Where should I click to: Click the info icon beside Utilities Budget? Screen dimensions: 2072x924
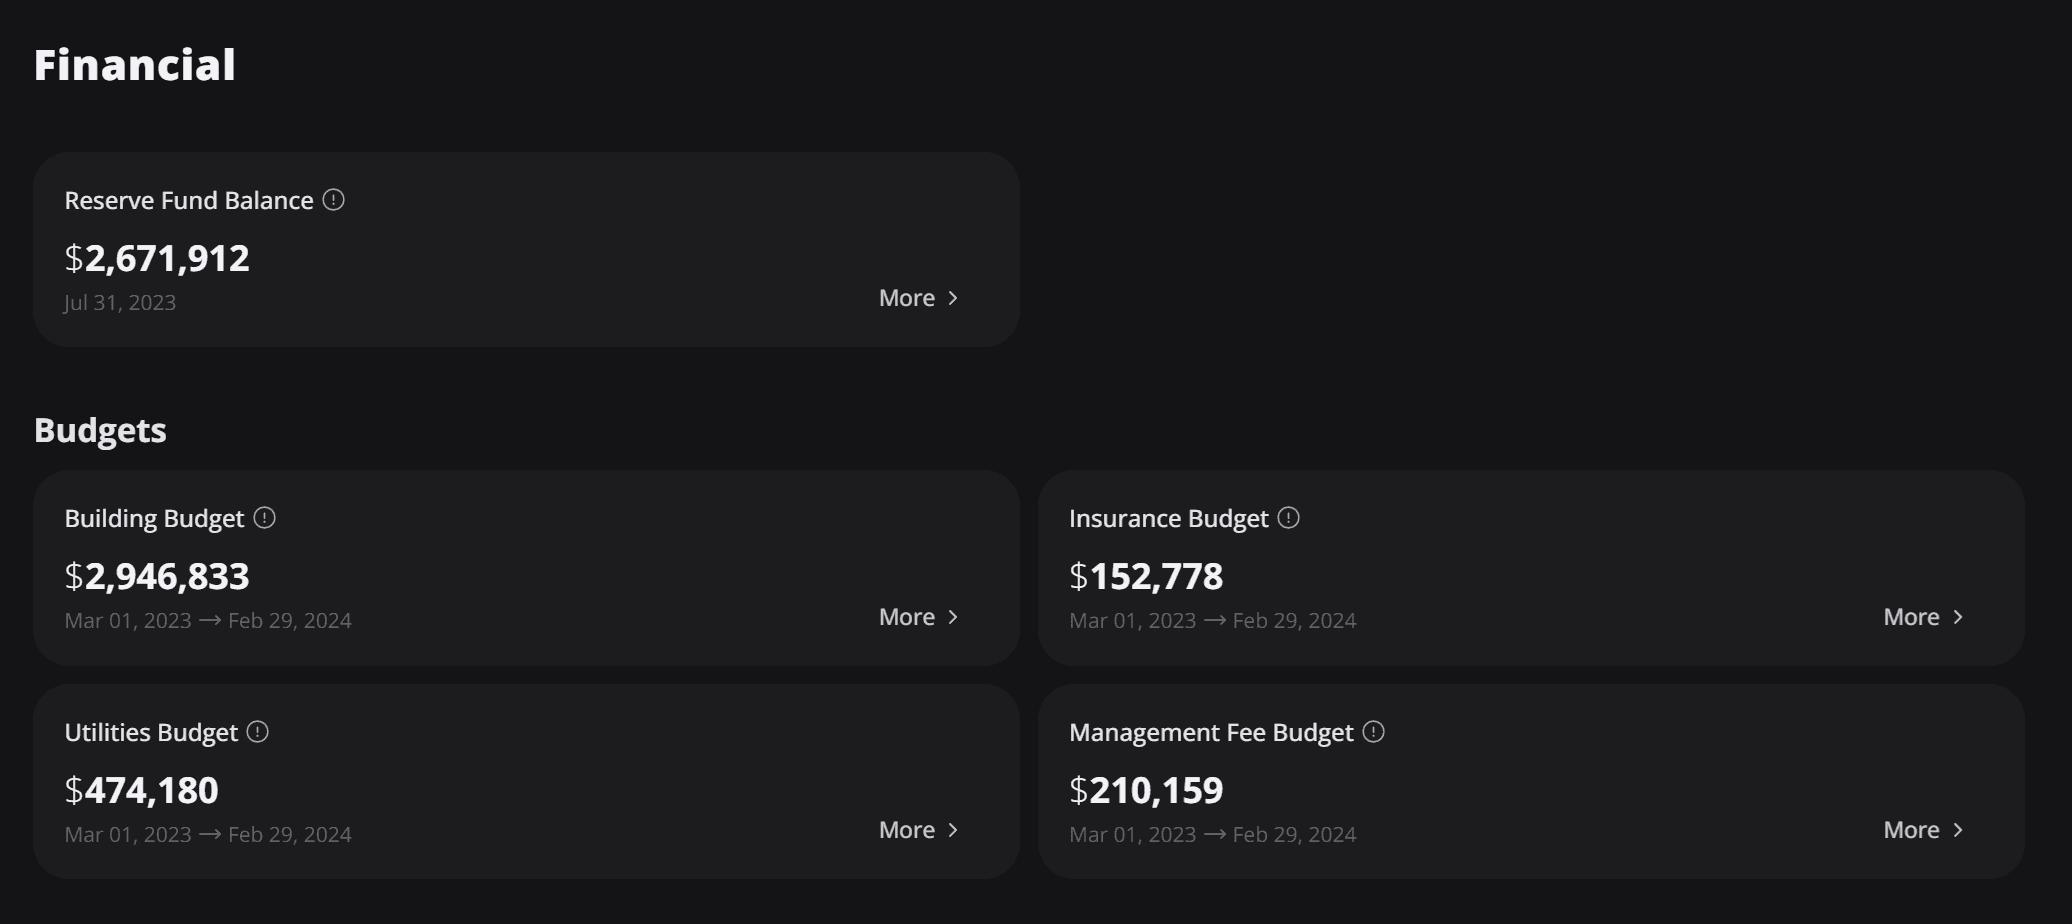257,732
